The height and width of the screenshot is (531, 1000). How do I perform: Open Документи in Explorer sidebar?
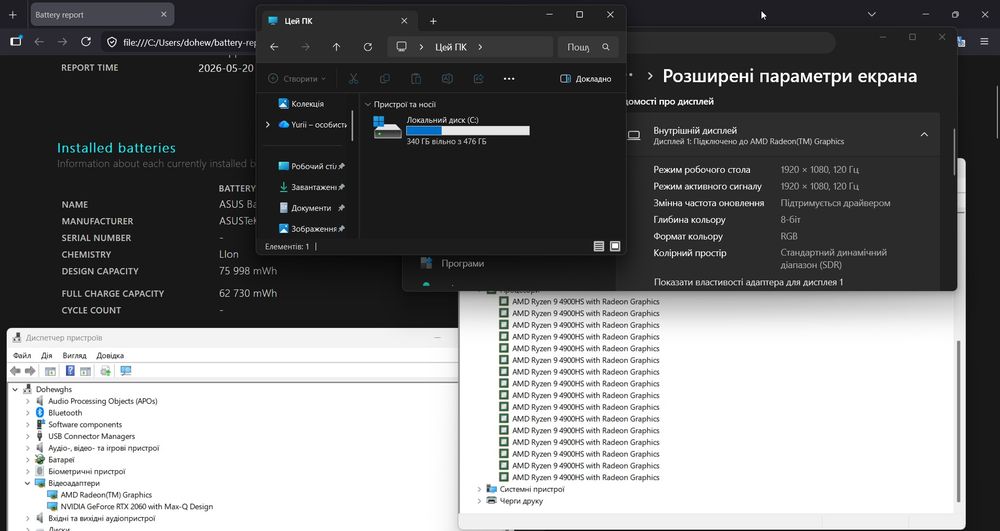pos(311,208)
